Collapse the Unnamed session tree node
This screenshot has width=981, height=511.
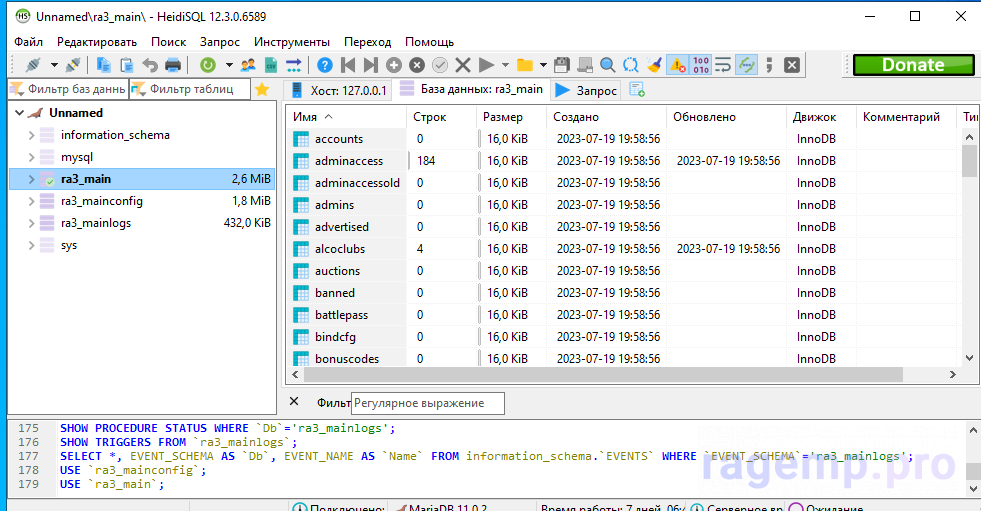click(x=19, y=113)
